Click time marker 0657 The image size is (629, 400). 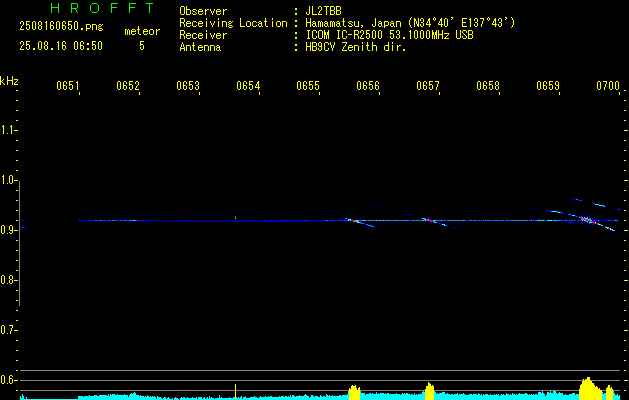(428, 86)
